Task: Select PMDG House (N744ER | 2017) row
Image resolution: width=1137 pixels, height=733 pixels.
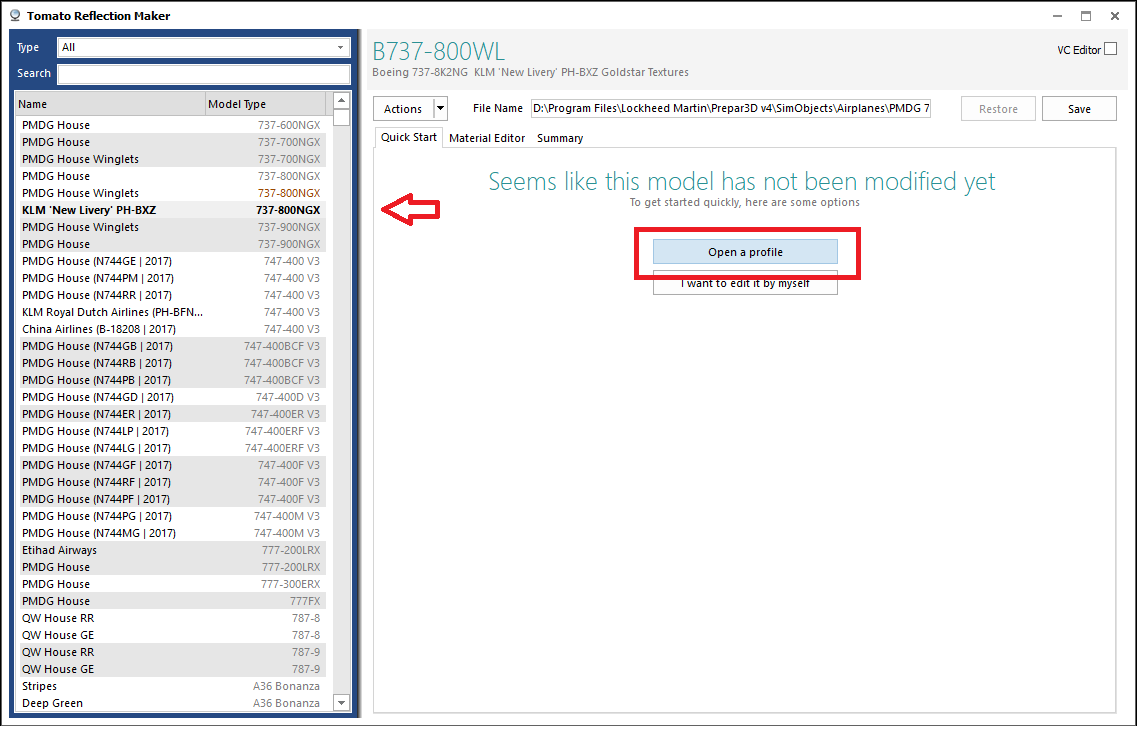Action: tap(171, 415)
